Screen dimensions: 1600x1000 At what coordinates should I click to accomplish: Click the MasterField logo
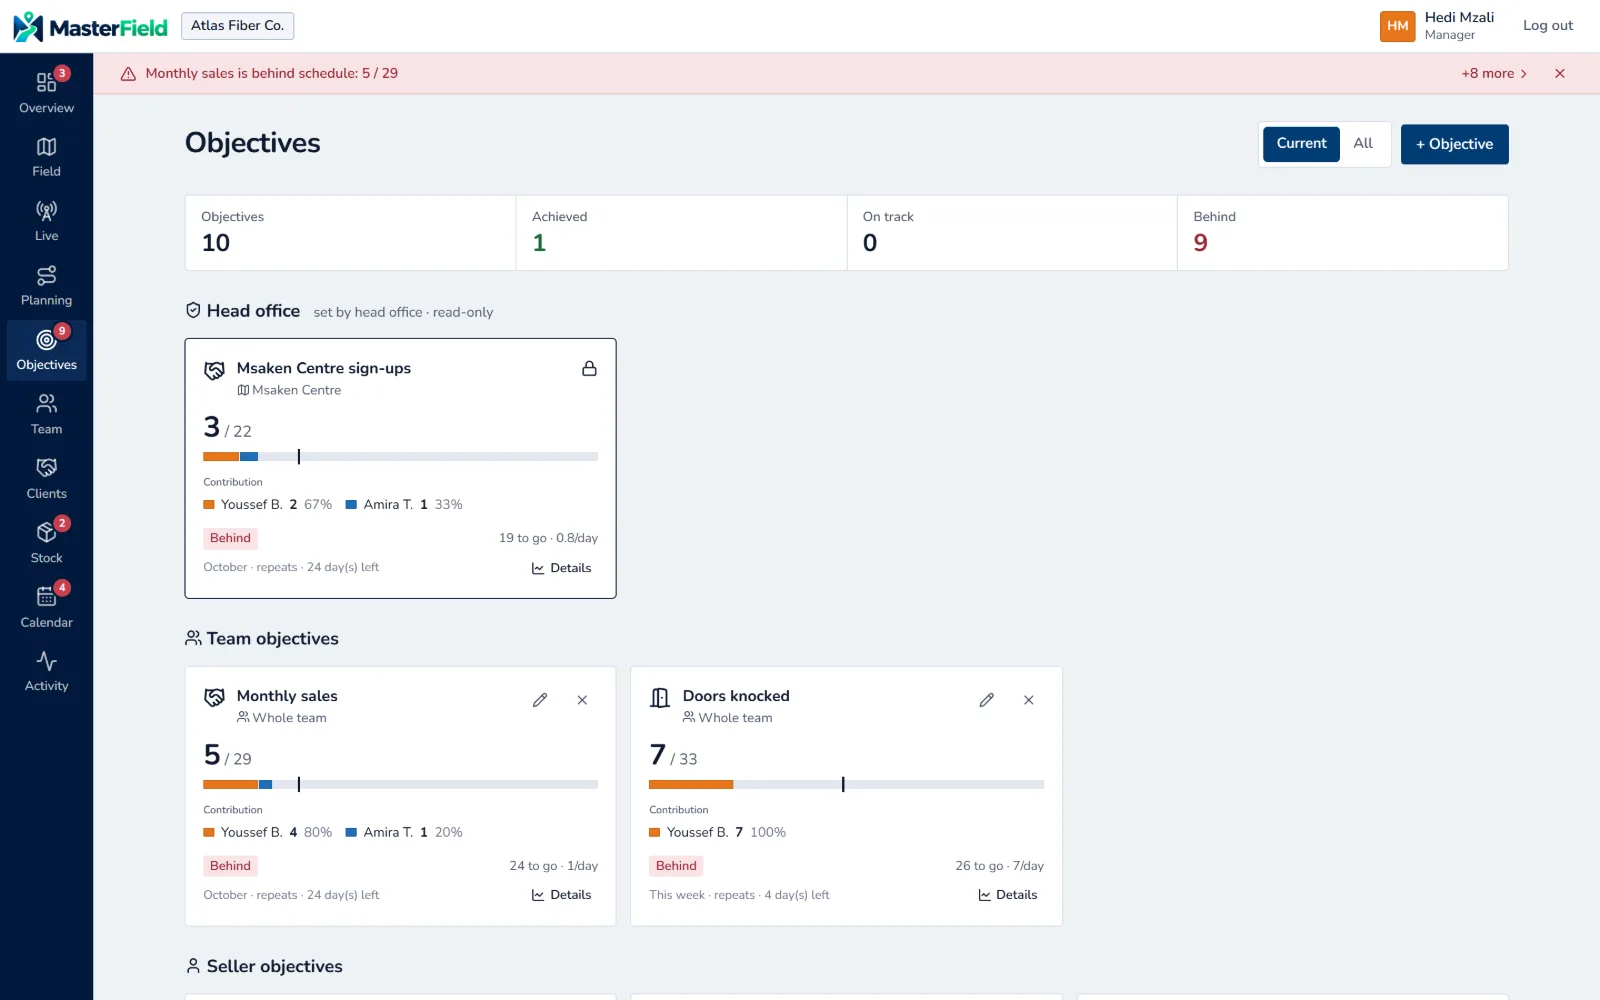pyautogui.click(x=90, y=27)
